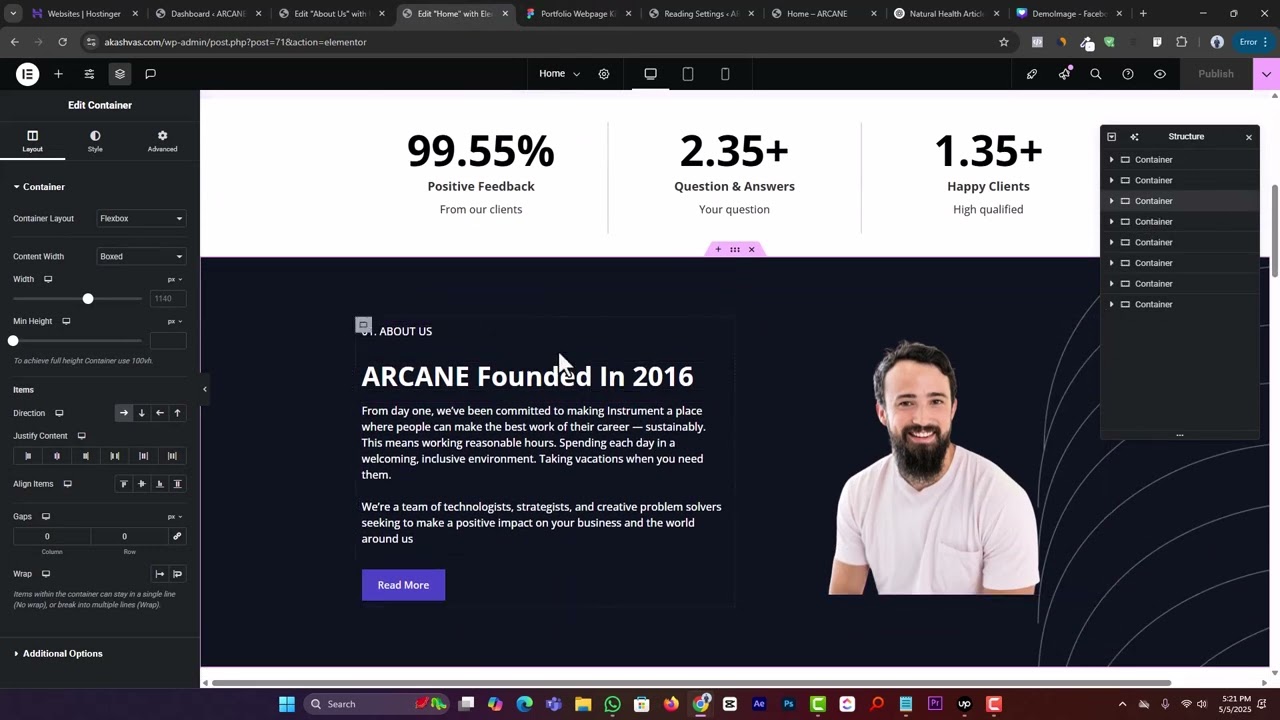Screen dimensions: 1280x720
Task: Open Gaps unit px dropdown
Action: pyautogui.click(x=175, y=517)
